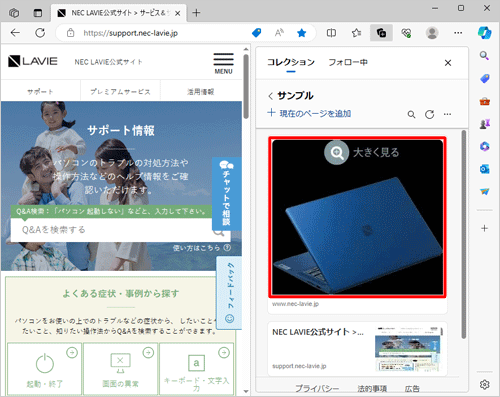Refresh the collection icon
Viewport: 500px width, 397px height.
pos(430,115)
